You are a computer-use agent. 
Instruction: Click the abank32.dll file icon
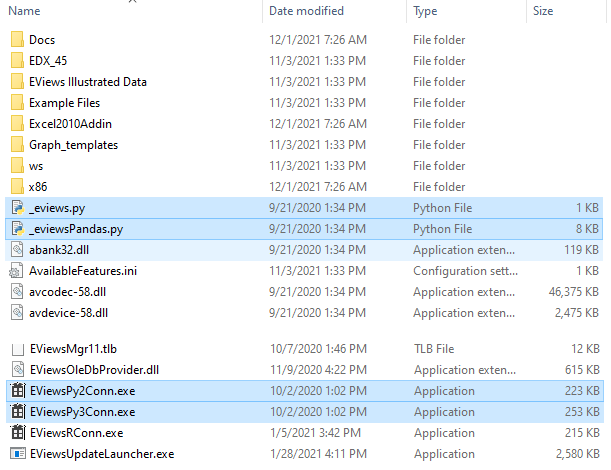[17, 250]
